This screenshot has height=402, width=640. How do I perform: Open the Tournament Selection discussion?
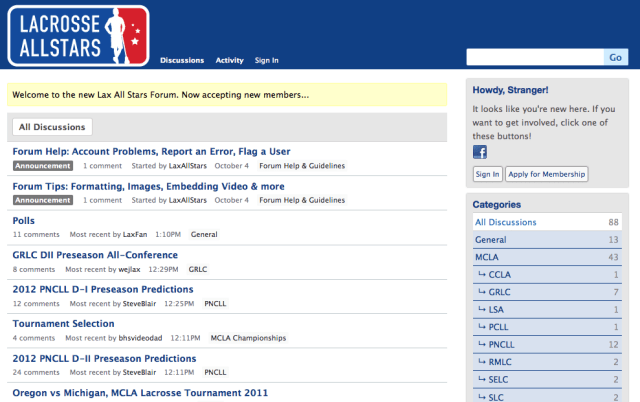coord(63,324)
